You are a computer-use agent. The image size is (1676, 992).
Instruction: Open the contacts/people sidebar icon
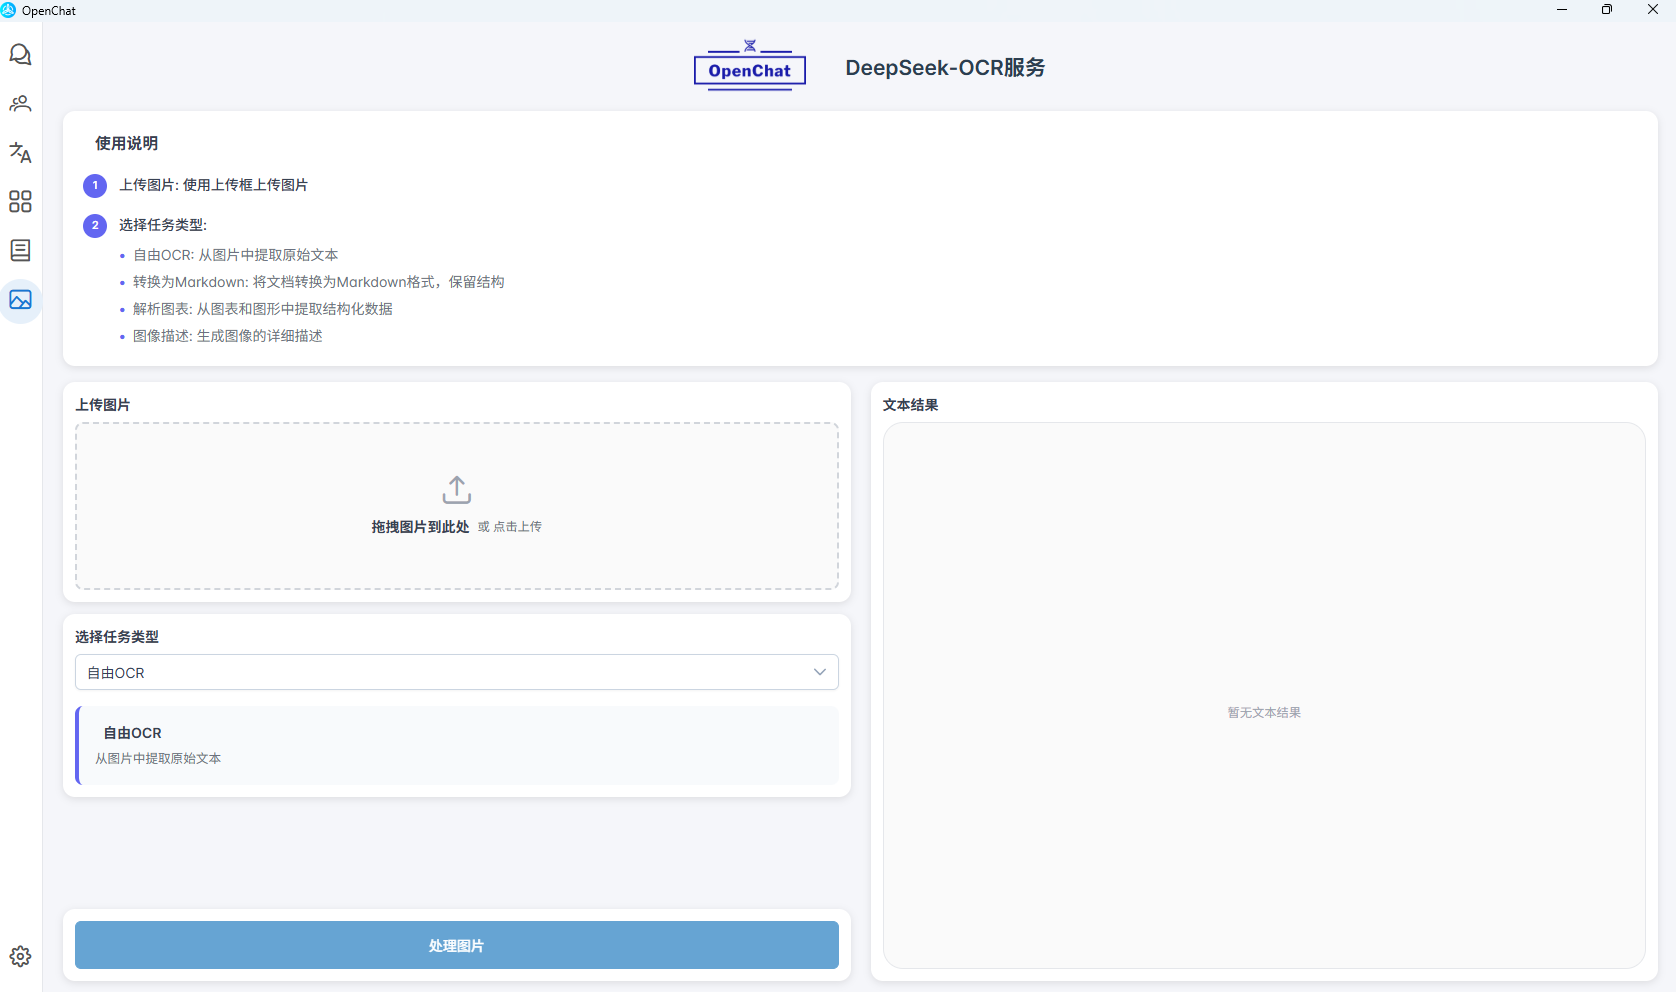pos(20,103)
